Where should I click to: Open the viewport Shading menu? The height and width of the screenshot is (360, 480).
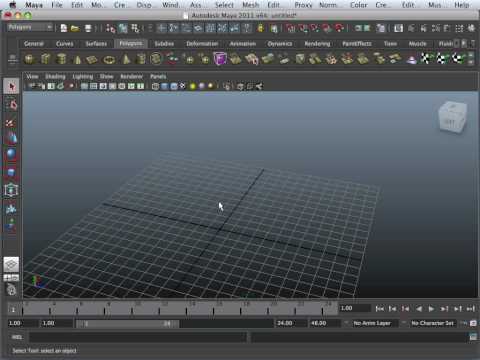click(x=55, y=76)
